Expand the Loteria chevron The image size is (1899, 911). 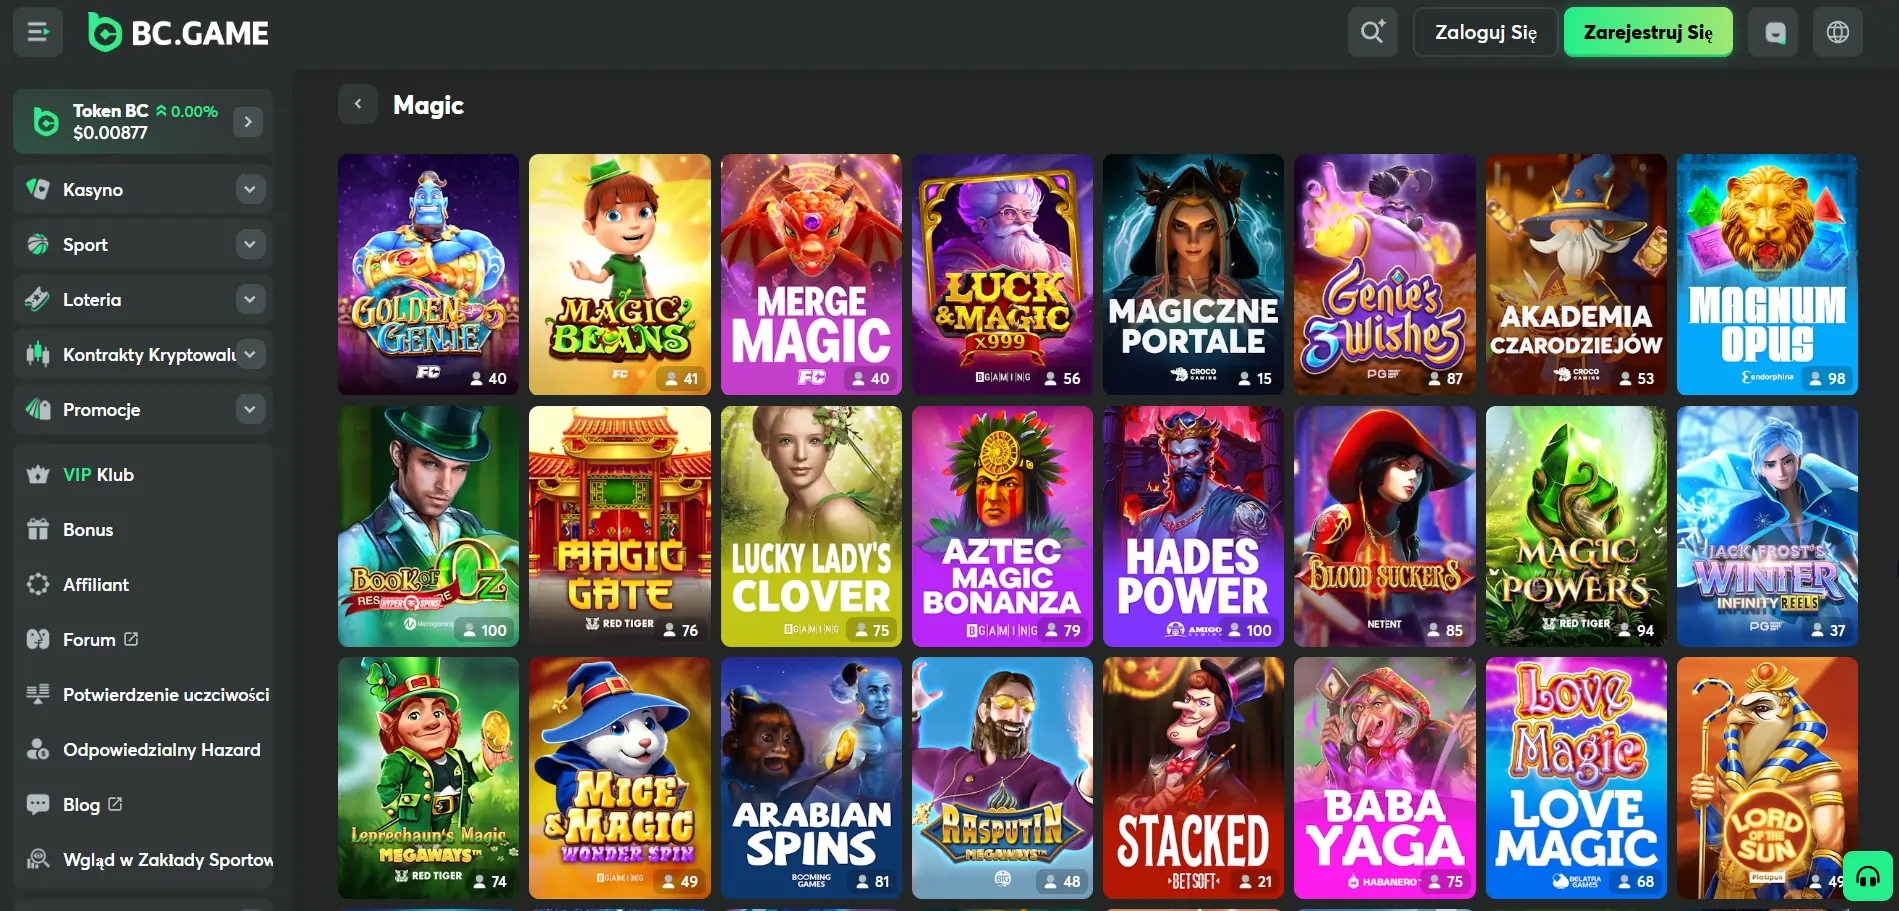pyautogui.click(x=250, y=299)
